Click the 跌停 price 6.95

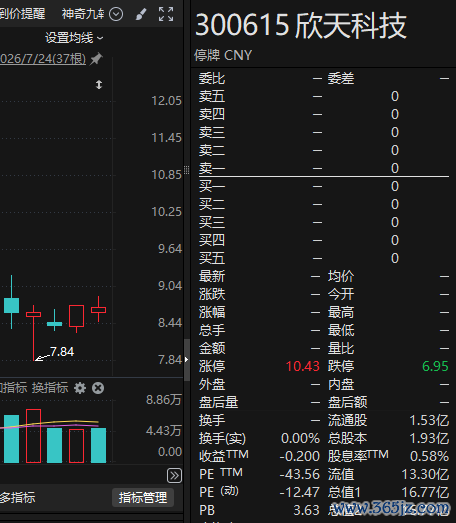click(x=435, y=366)
